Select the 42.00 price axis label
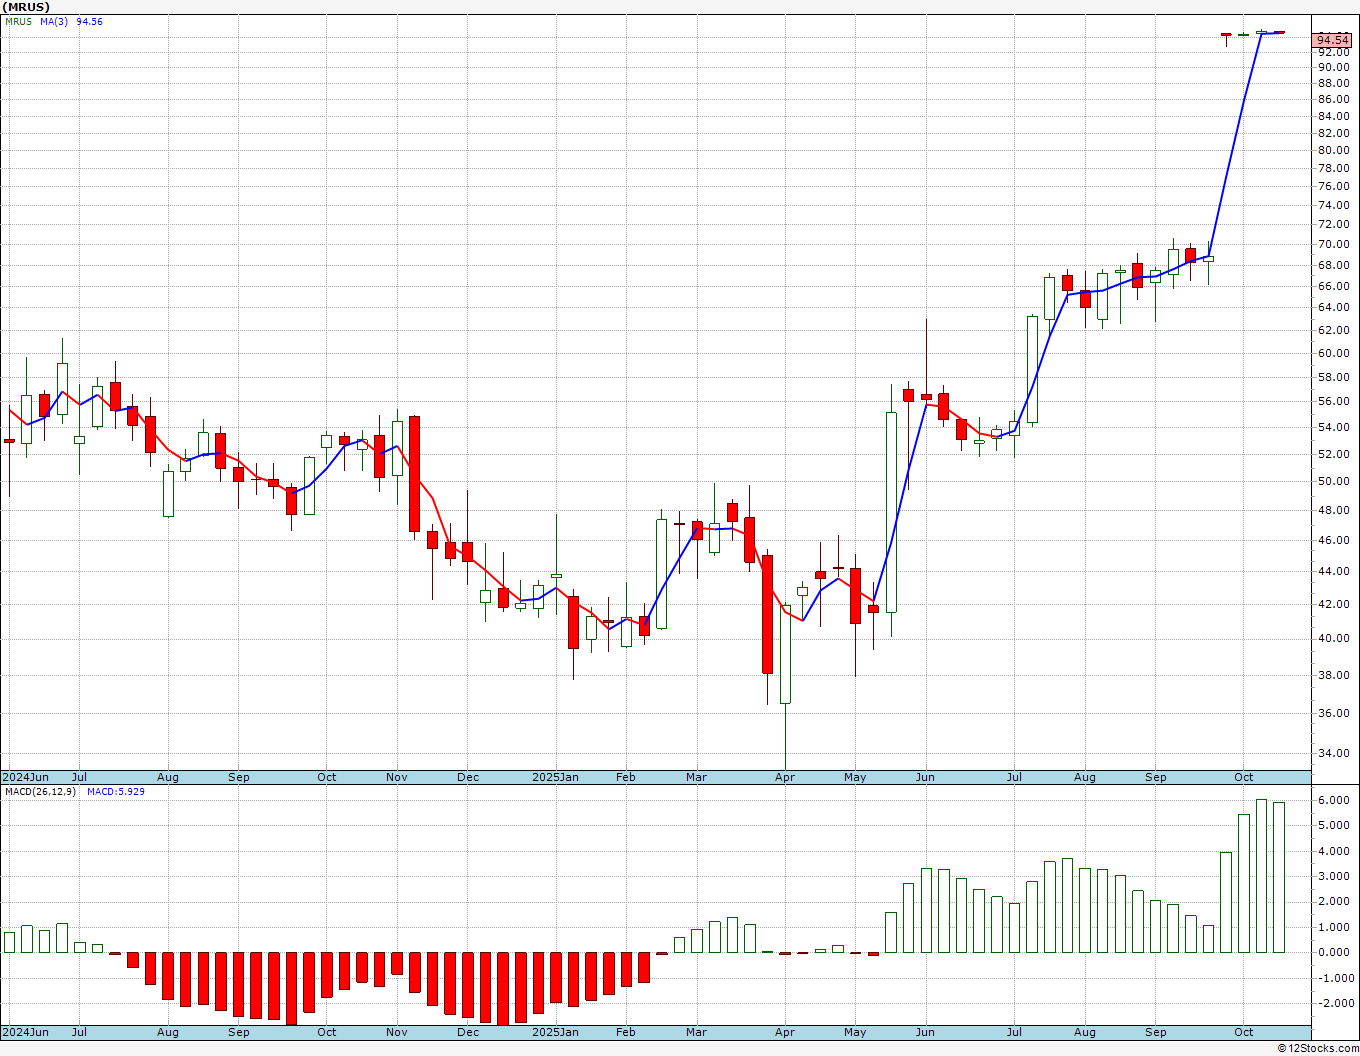The height and width of the screenshot is (1056, 1360). 1333,605
